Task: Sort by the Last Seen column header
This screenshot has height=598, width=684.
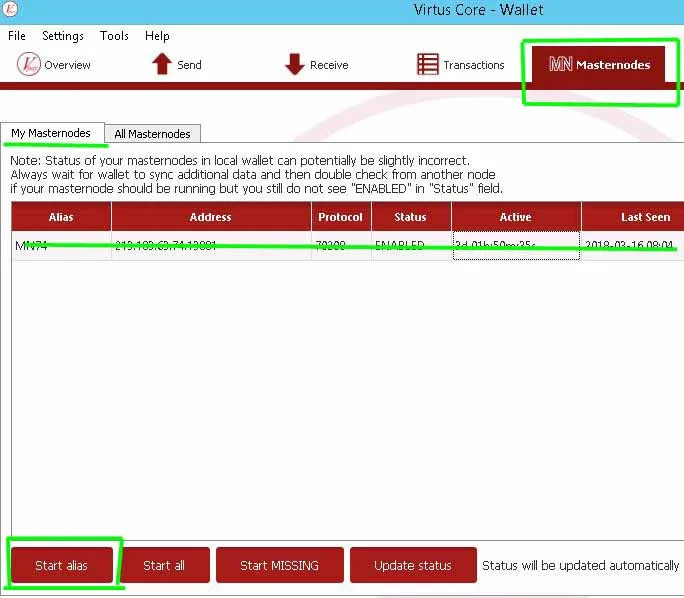Action: pyautogui.click(x=633, y=217)
